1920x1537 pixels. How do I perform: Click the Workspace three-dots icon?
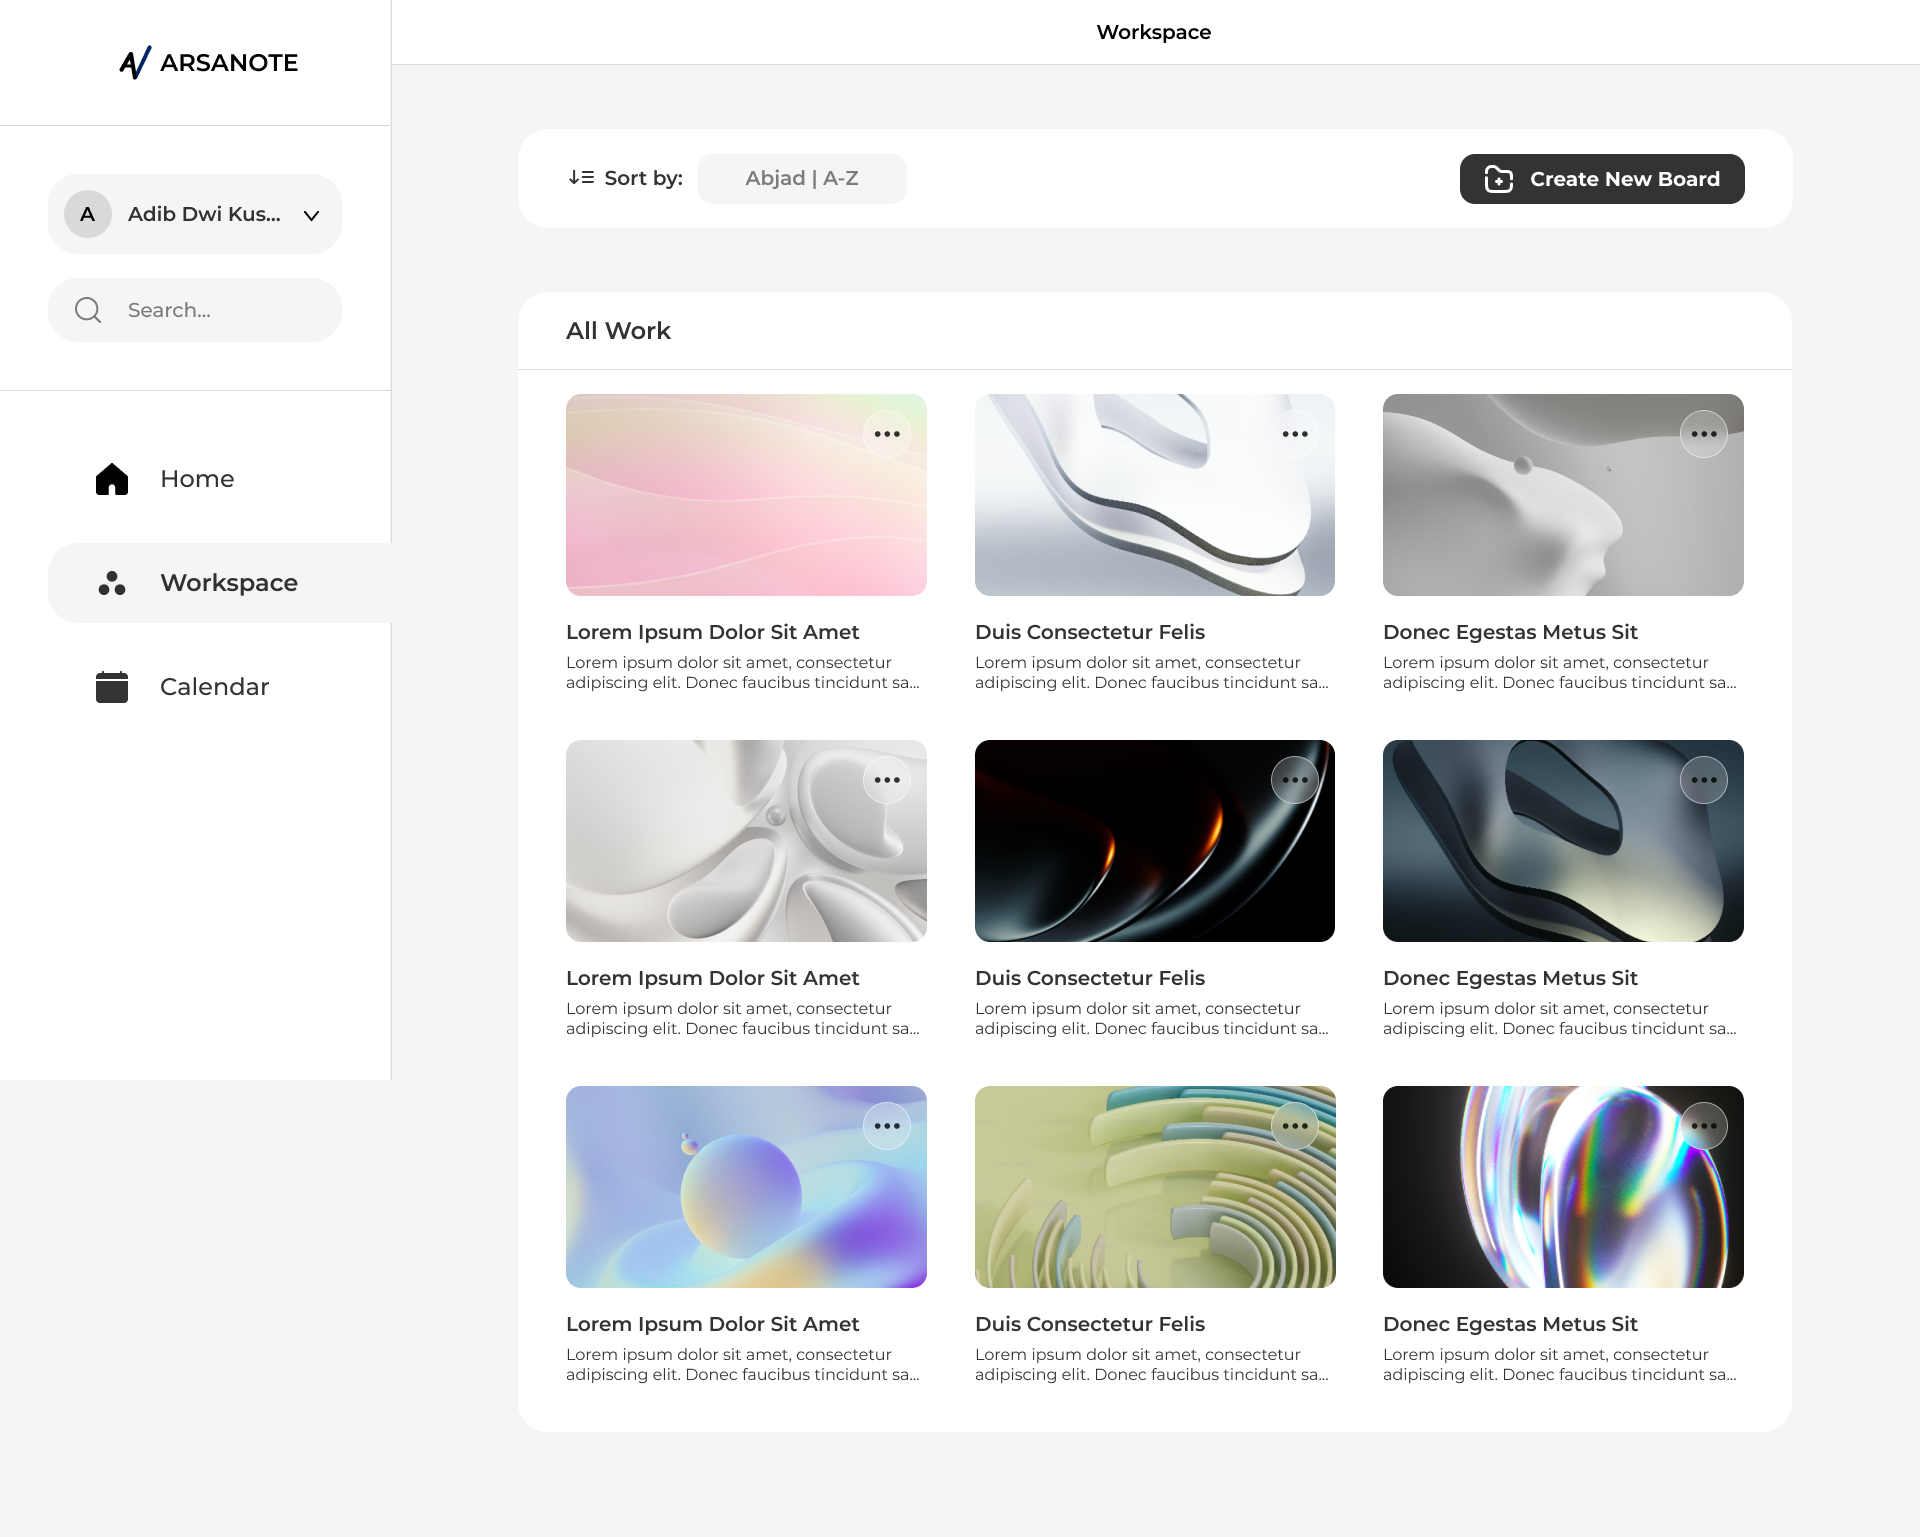(112, 583)
